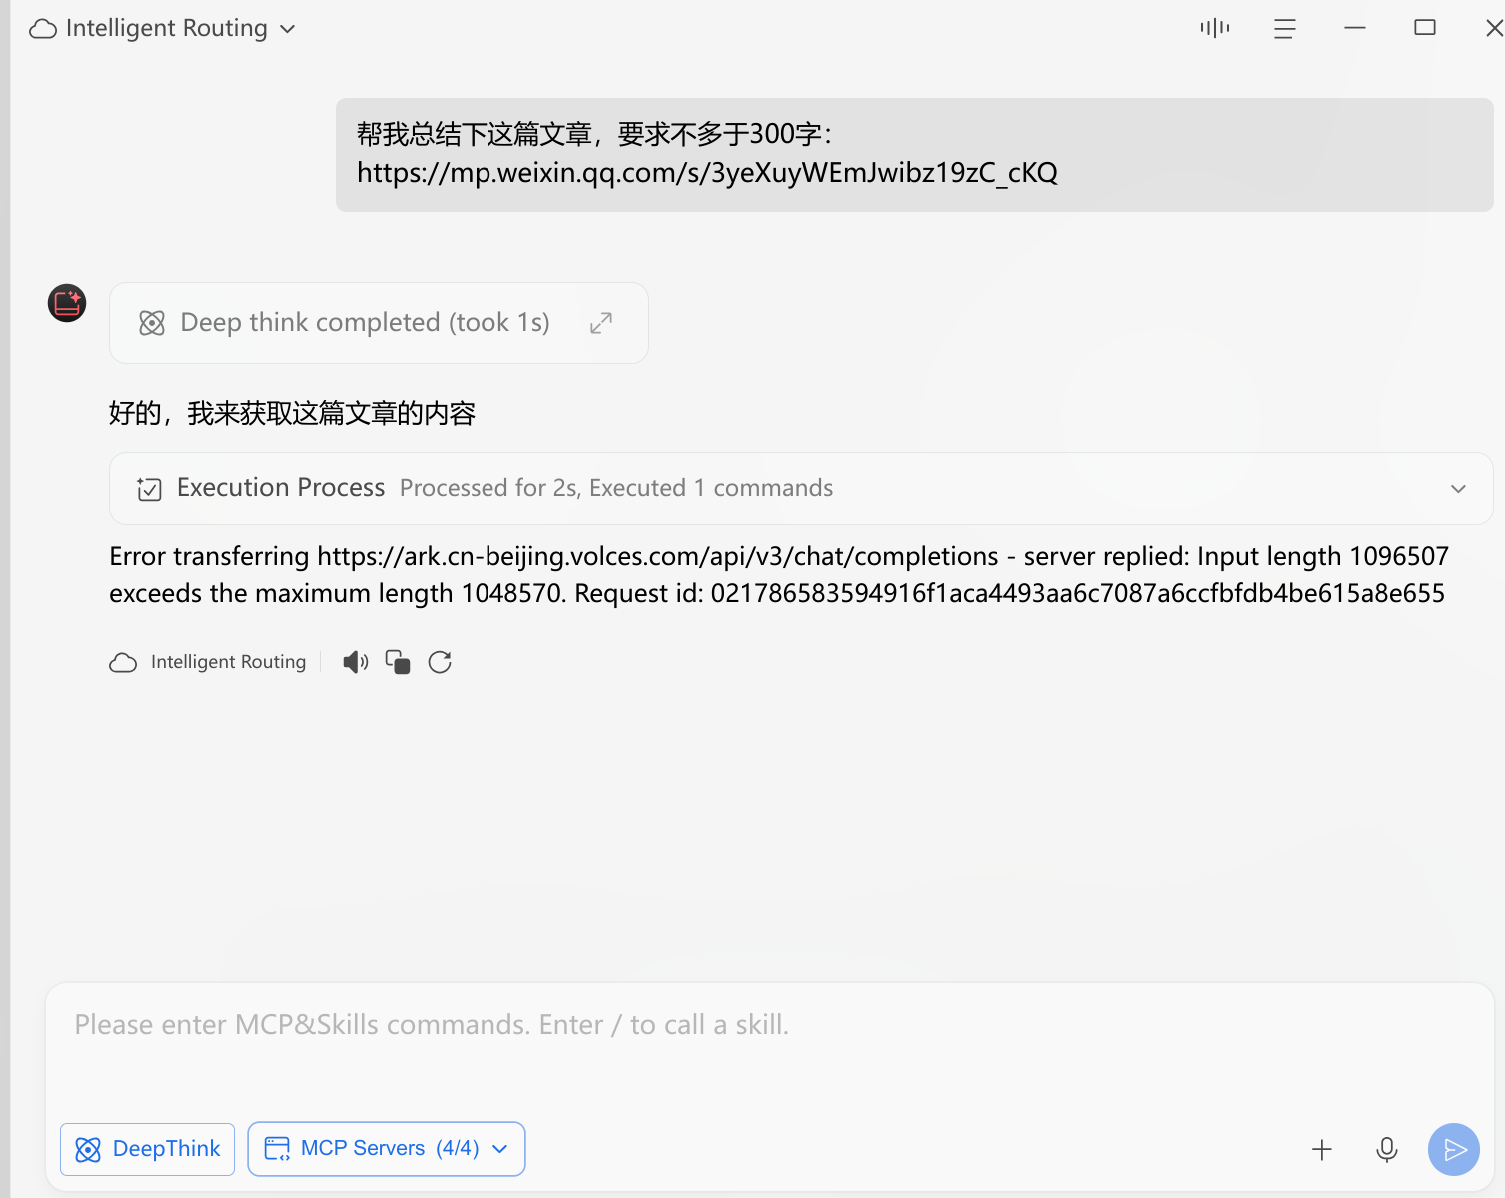Open the MCP Servers (4/4) dropdown

click(x=386, y=1149)
